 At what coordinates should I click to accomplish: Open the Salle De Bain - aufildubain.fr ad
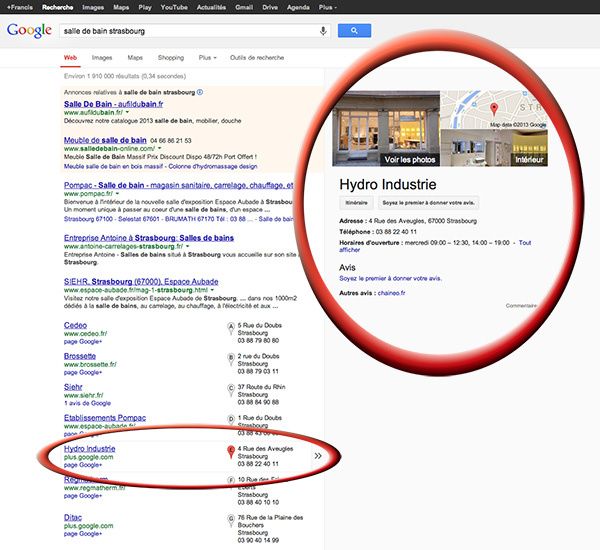pyautogui.click(x=114, y=104)
